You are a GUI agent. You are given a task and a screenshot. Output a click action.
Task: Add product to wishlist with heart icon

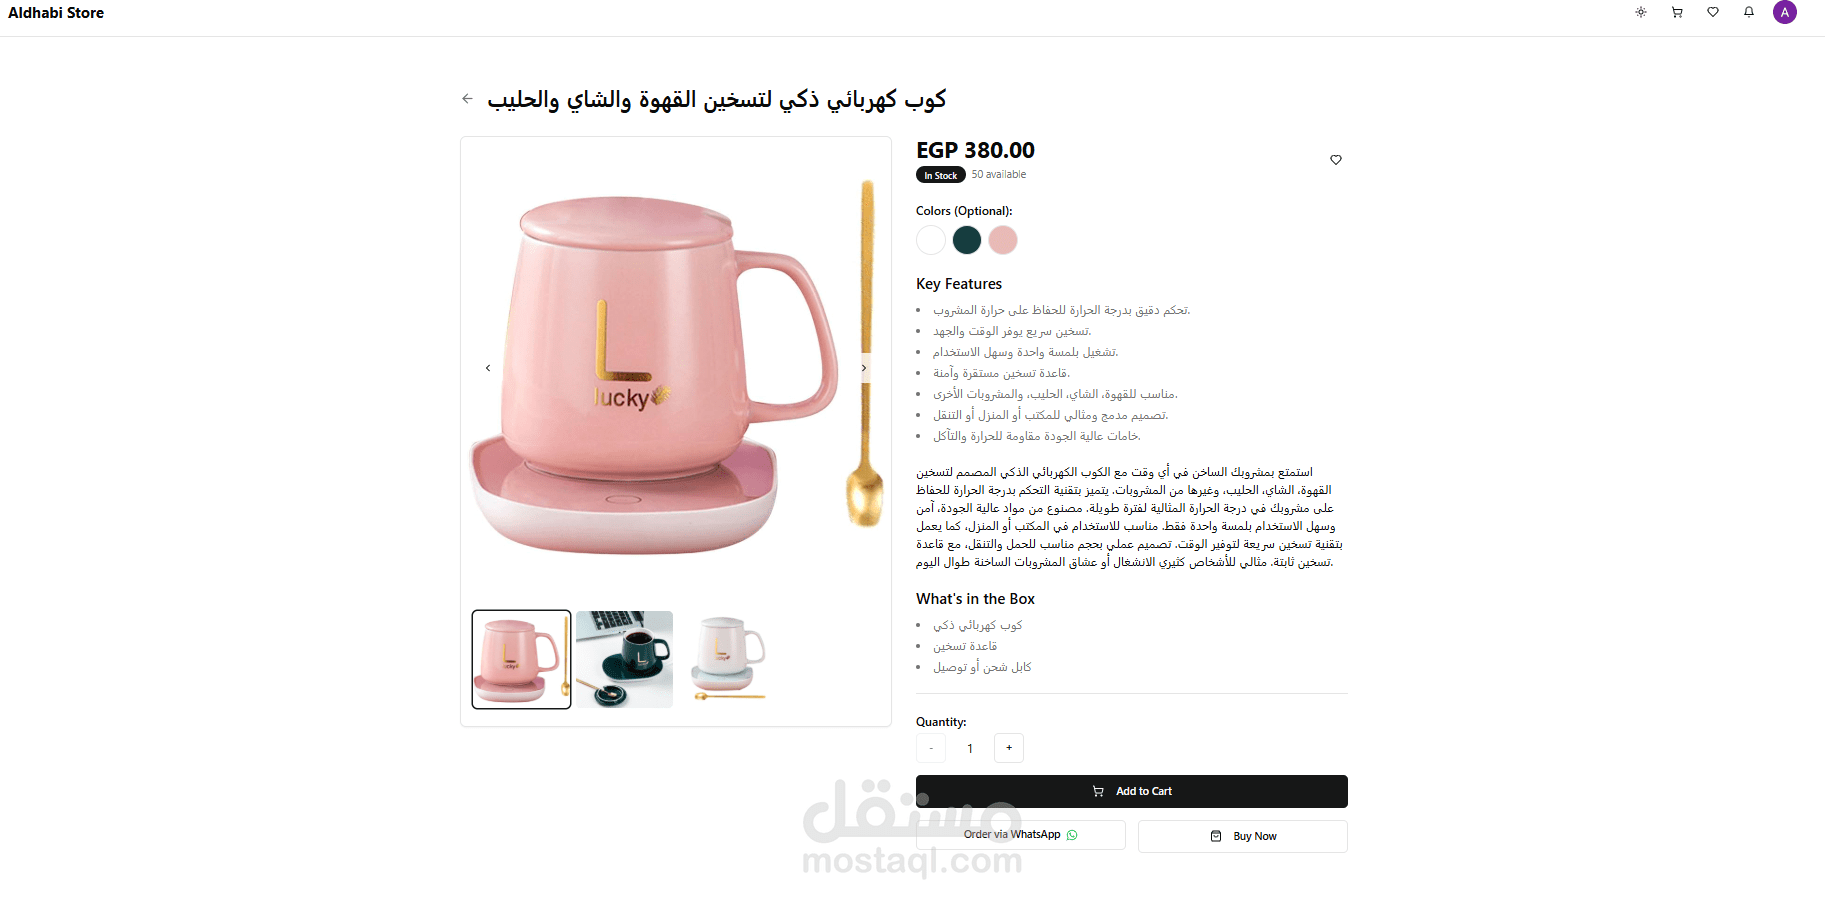click(x=1336, y=160)
